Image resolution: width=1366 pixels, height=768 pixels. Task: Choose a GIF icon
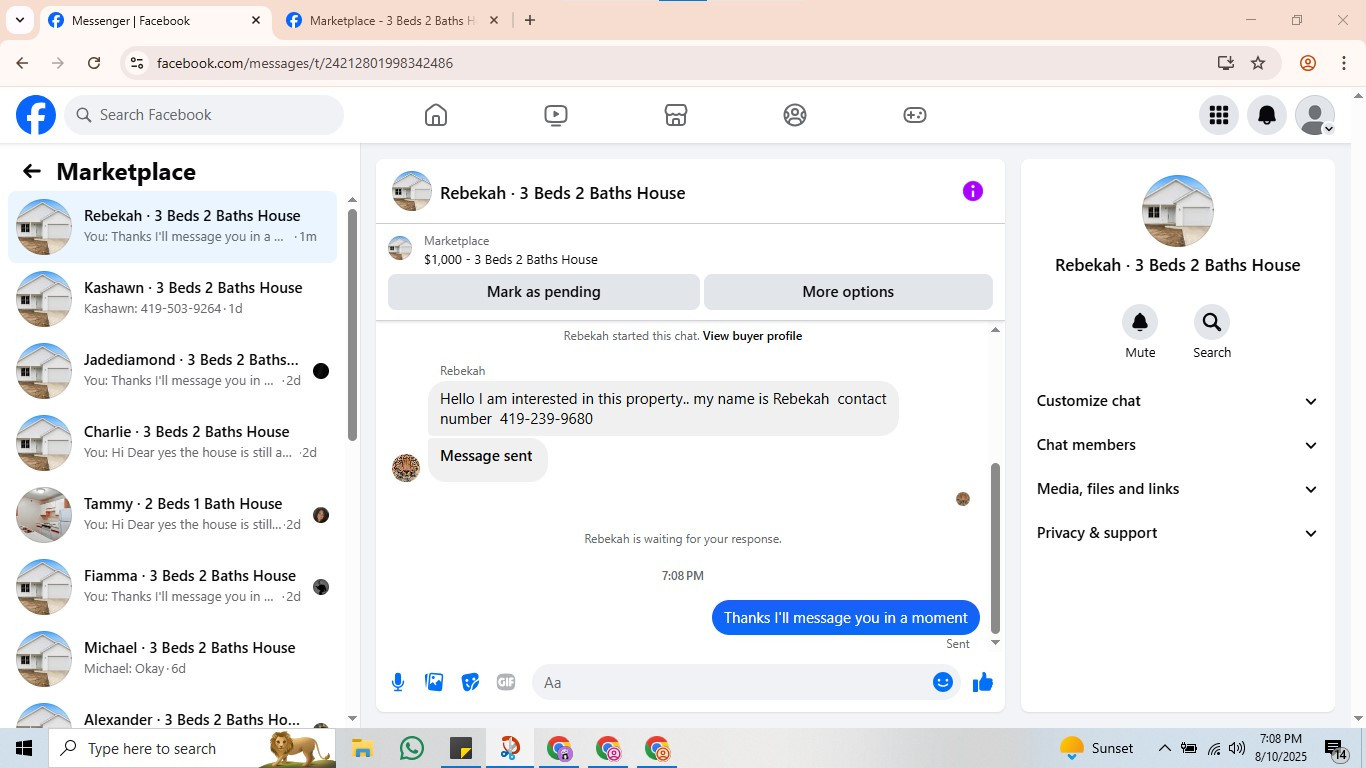pyautogui.click(x=506, y=682)
